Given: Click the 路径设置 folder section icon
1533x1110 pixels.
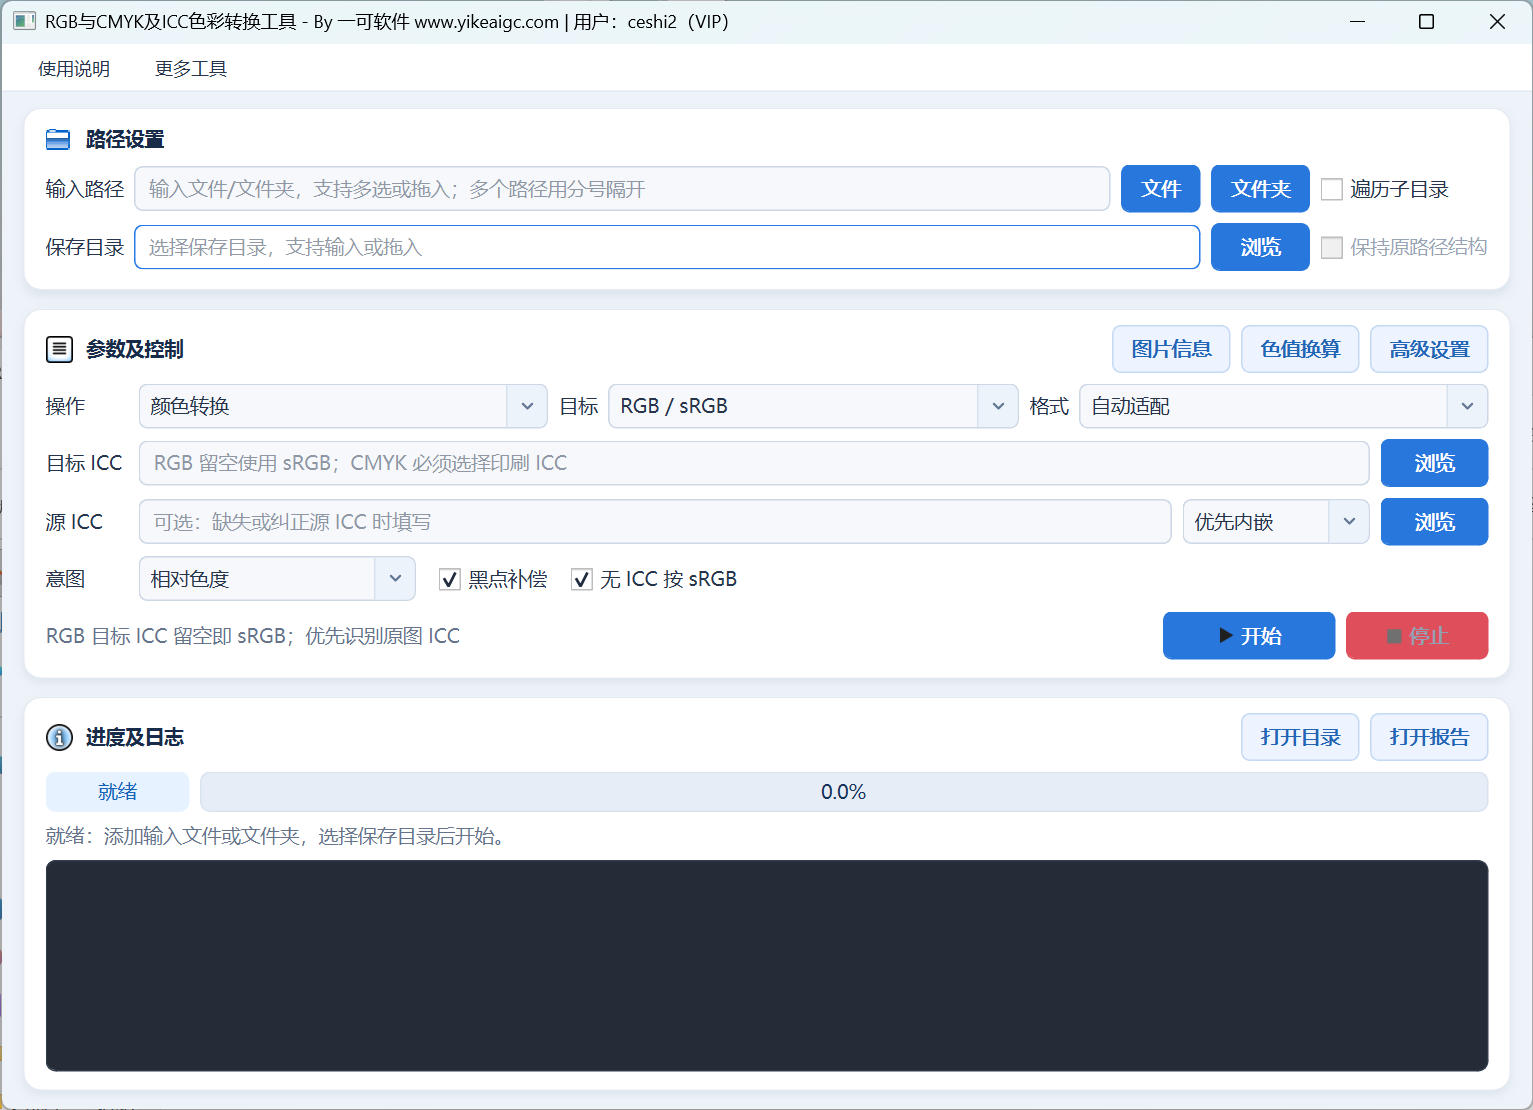Looking at the screenshot, I should [x=58, y=140].
